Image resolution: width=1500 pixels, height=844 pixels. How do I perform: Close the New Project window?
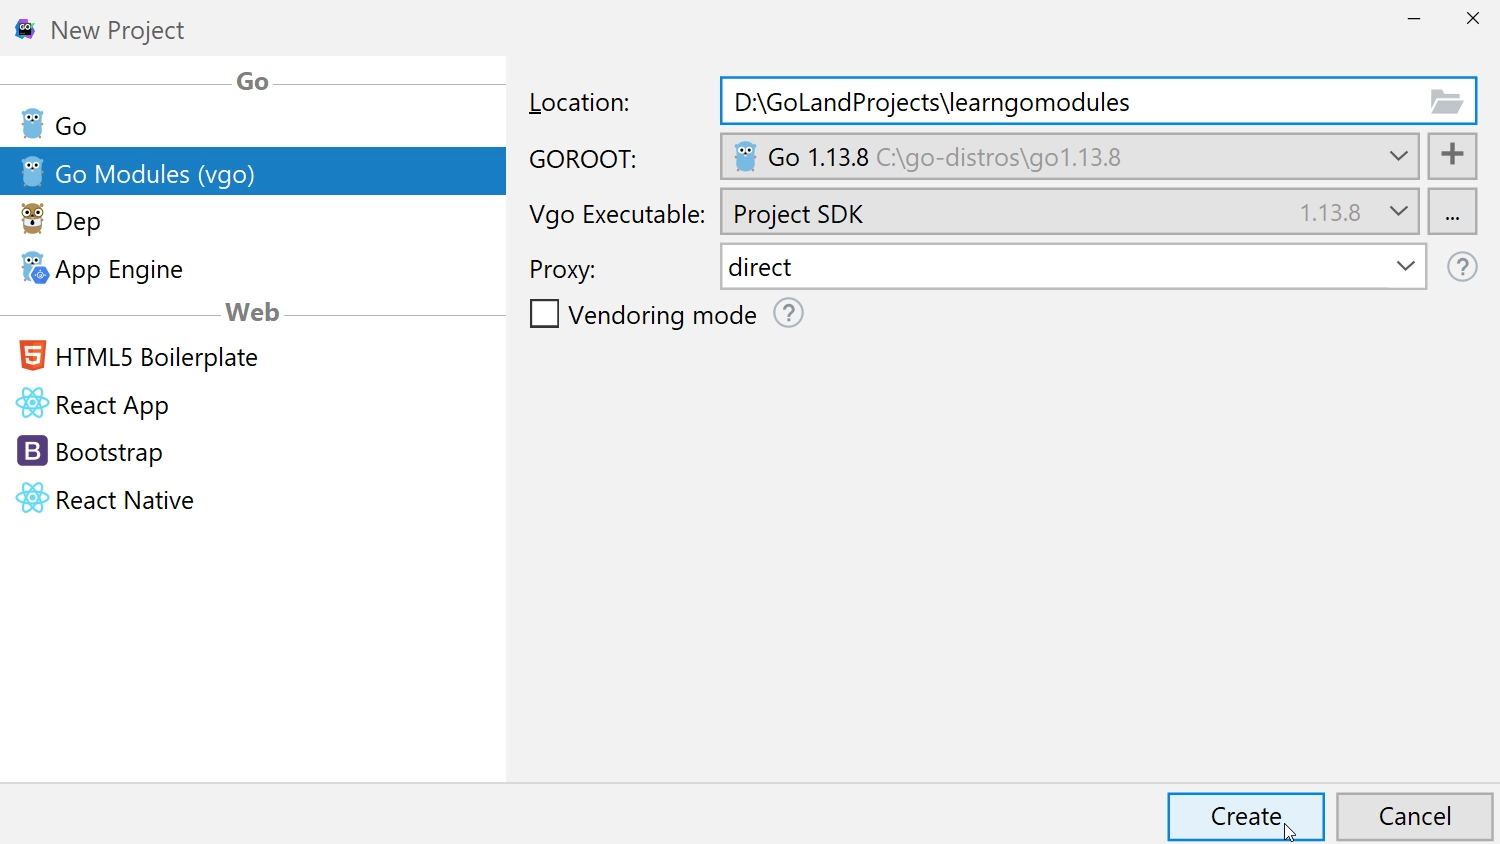[1473, 19]
